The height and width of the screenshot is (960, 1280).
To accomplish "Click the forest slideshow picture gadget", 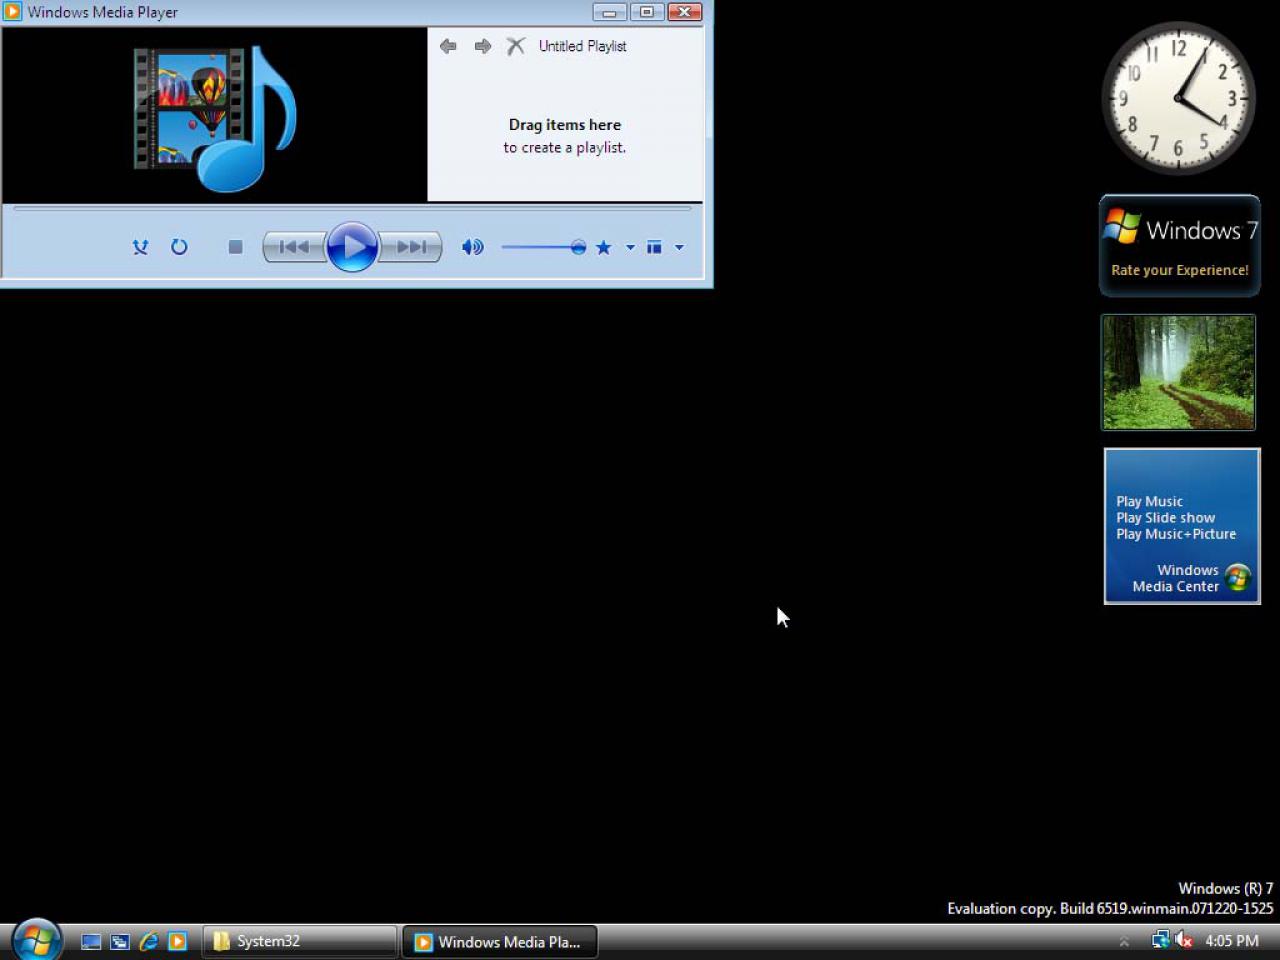I will (x=1178, y=372).
